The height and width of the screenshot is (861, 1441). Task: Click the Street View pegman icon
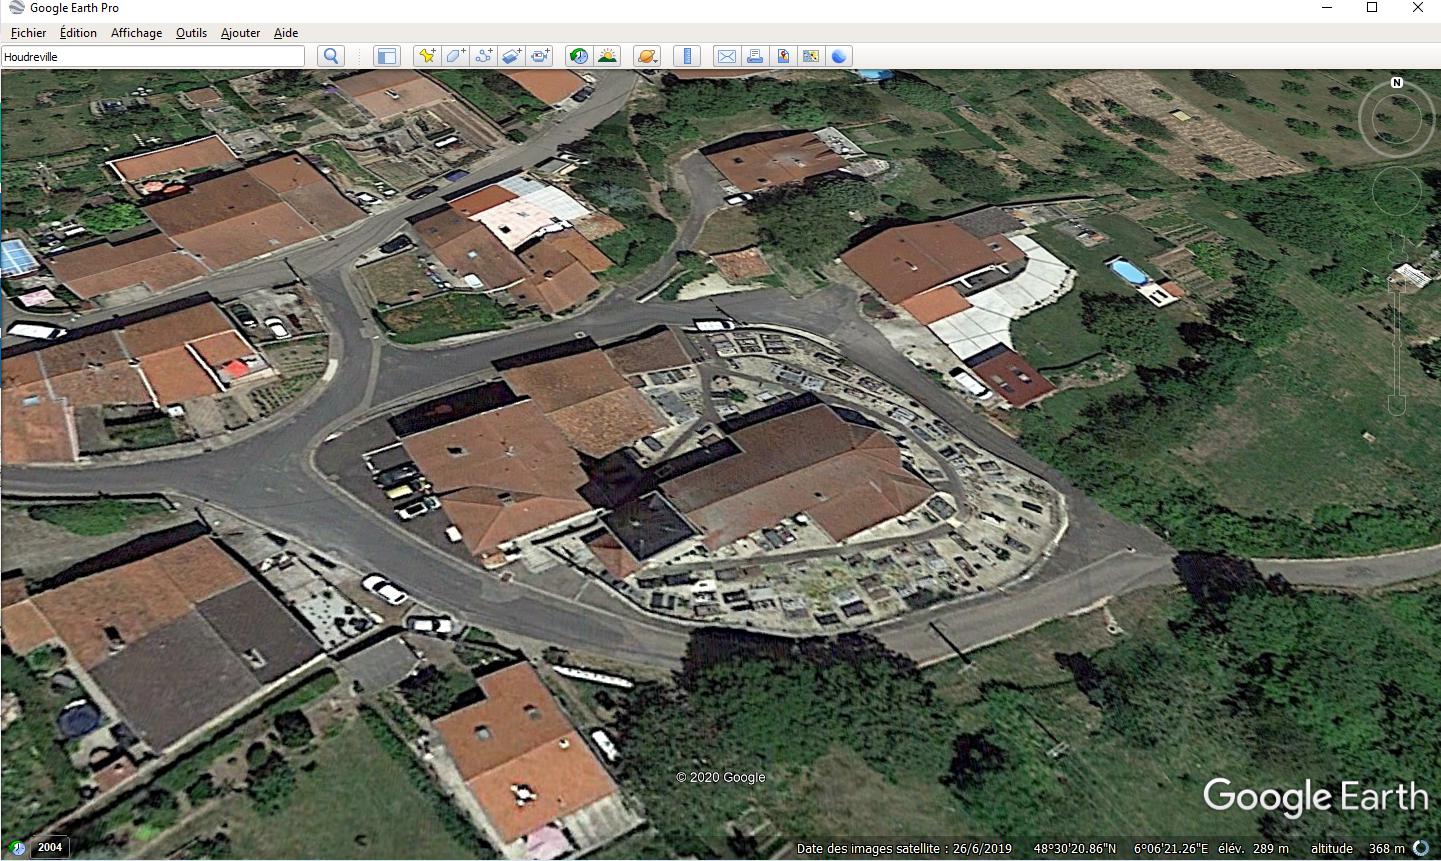[x=1398, y=249]
